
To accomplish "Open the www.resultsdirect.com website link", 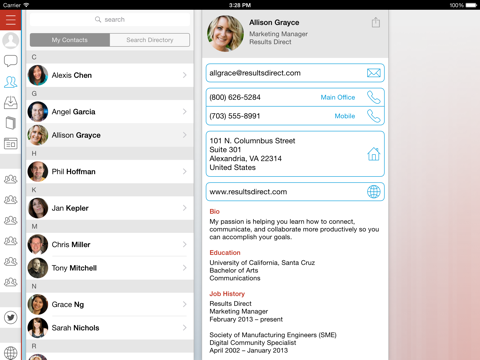I will pos(248,192).
